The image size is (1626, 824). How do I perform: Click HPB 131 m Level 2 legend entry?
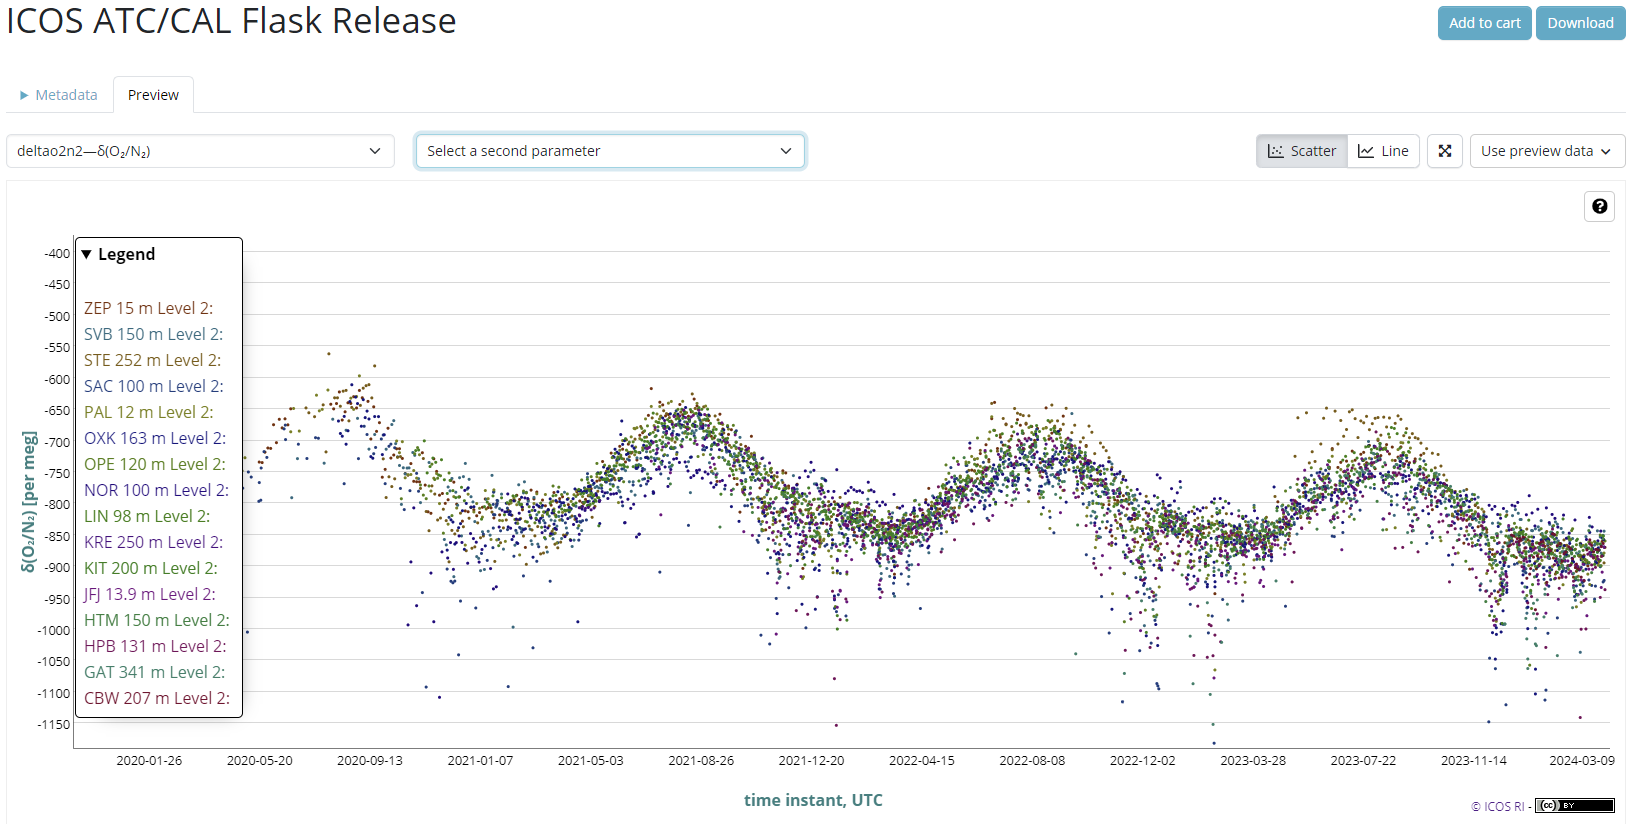tap(155, 646)
